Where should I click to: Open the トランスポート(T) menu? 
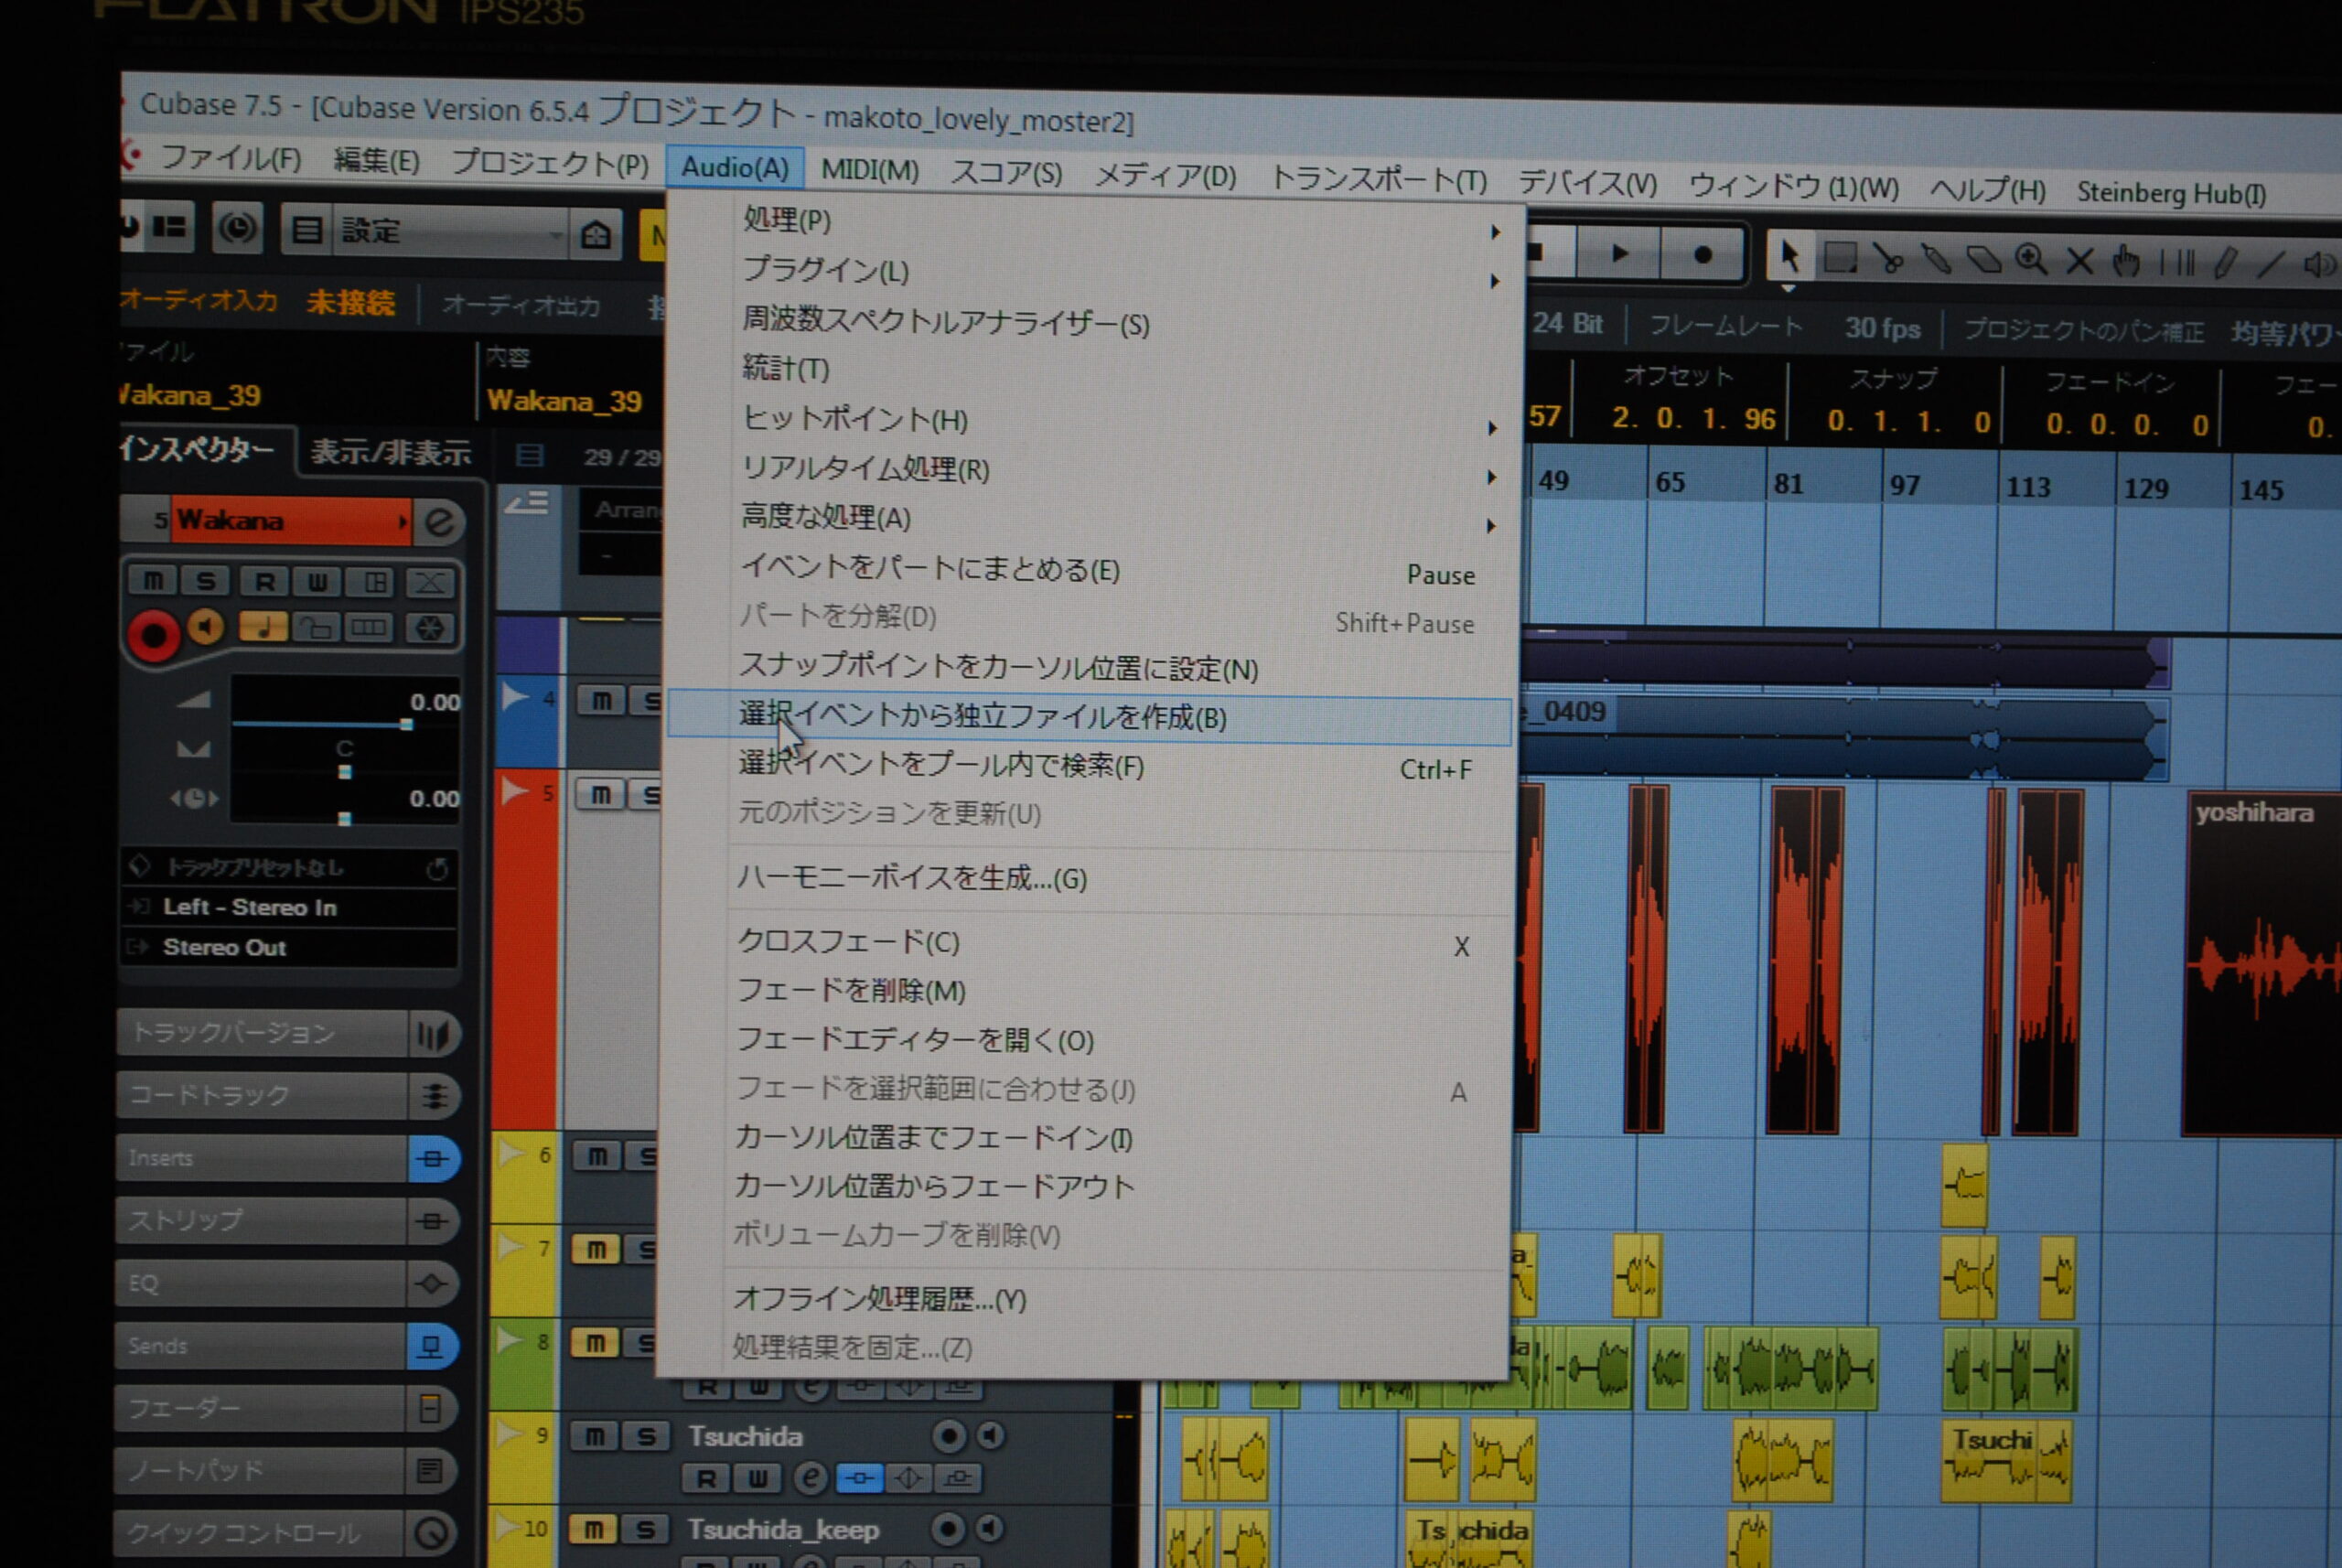click(1378, 180)
